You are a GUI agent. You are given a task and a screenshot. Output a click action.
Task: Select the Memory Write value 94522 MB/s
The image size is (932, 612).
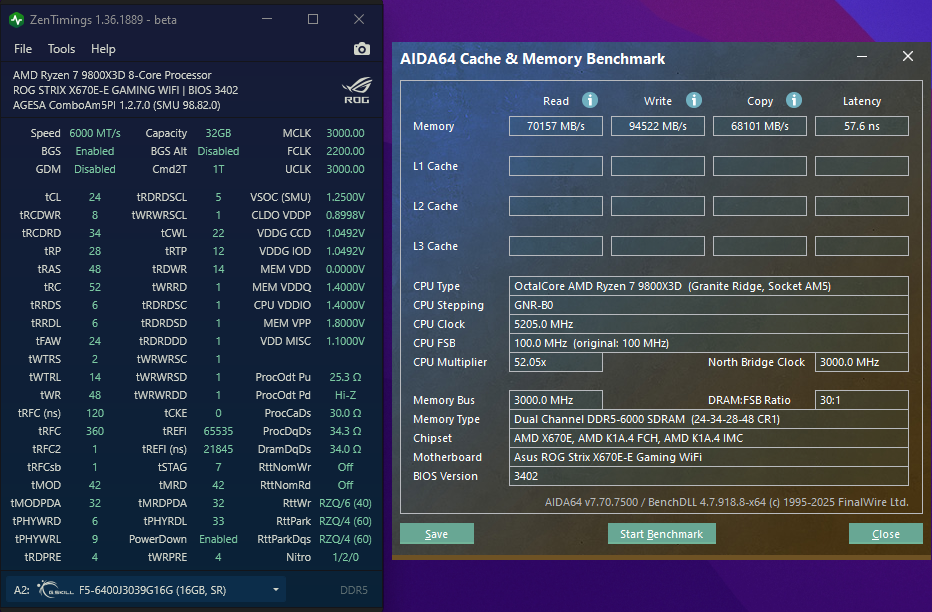[x=658, y=126]
